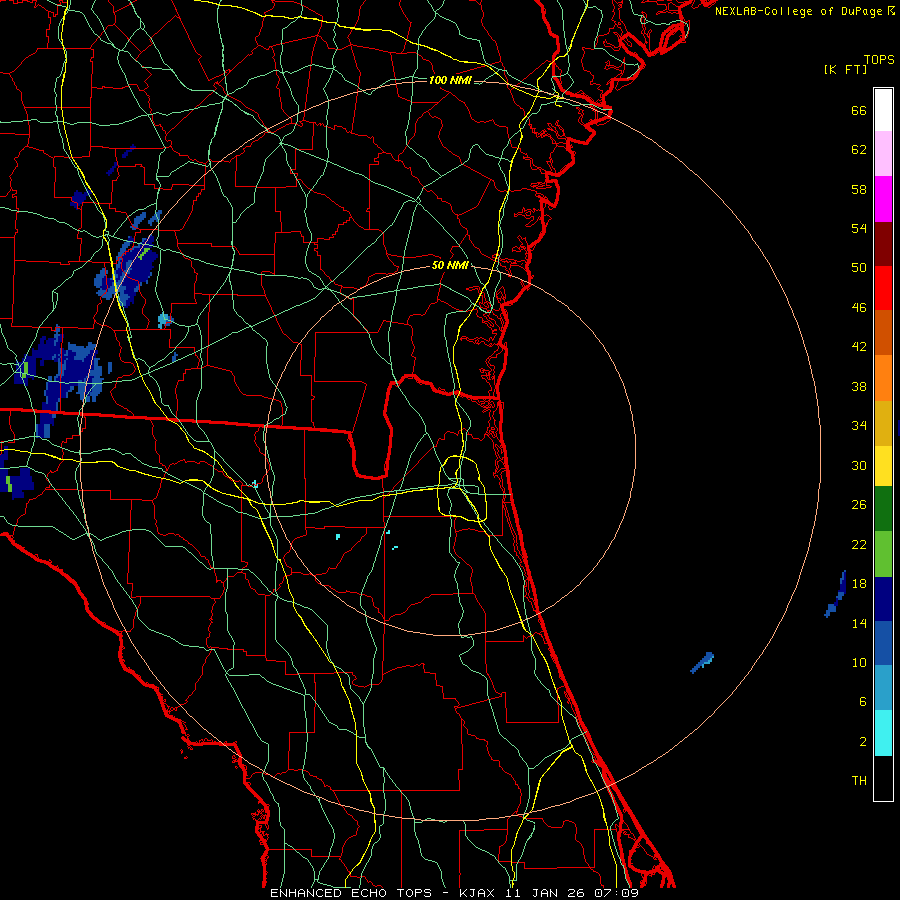Click the '26' legend value
This screenshot has height=900, width=900.
tap(859, 505)
